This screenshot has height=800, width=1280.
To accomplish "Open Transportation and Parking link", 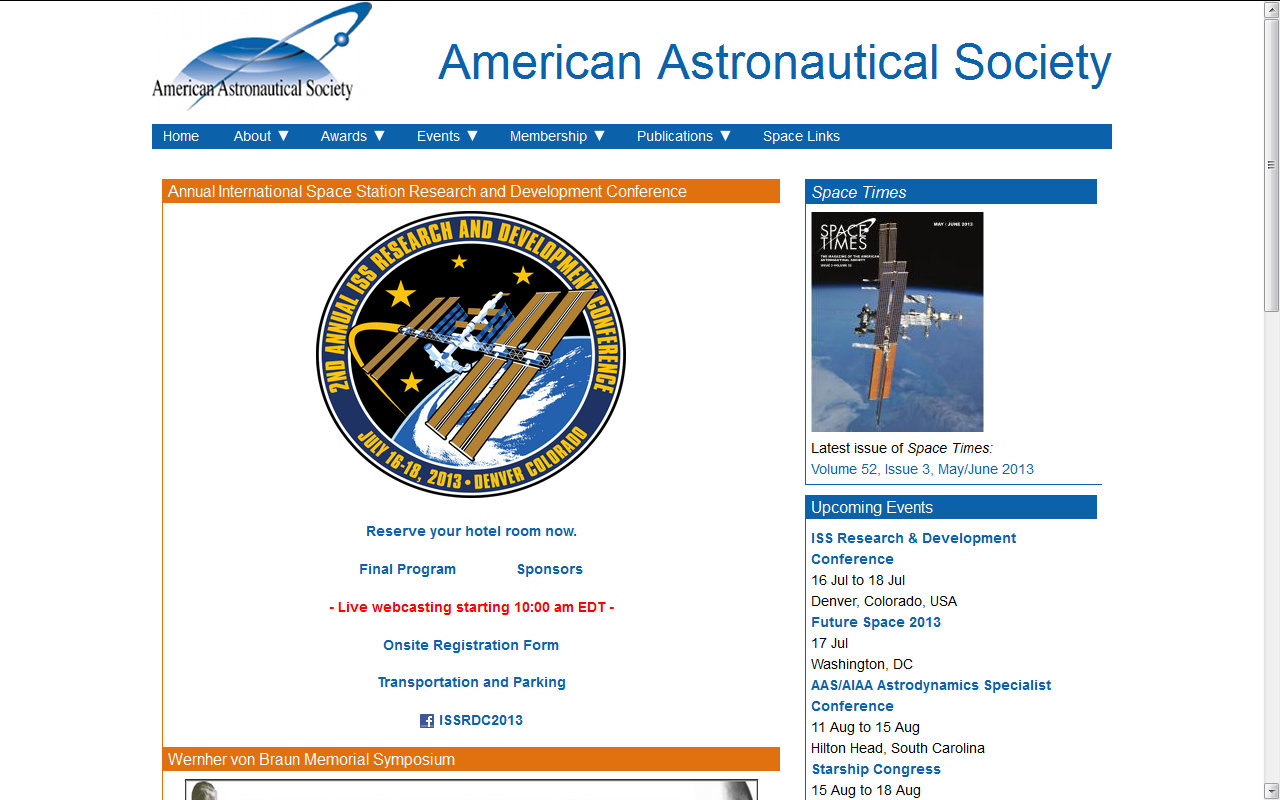I will [x=471, y=682].
